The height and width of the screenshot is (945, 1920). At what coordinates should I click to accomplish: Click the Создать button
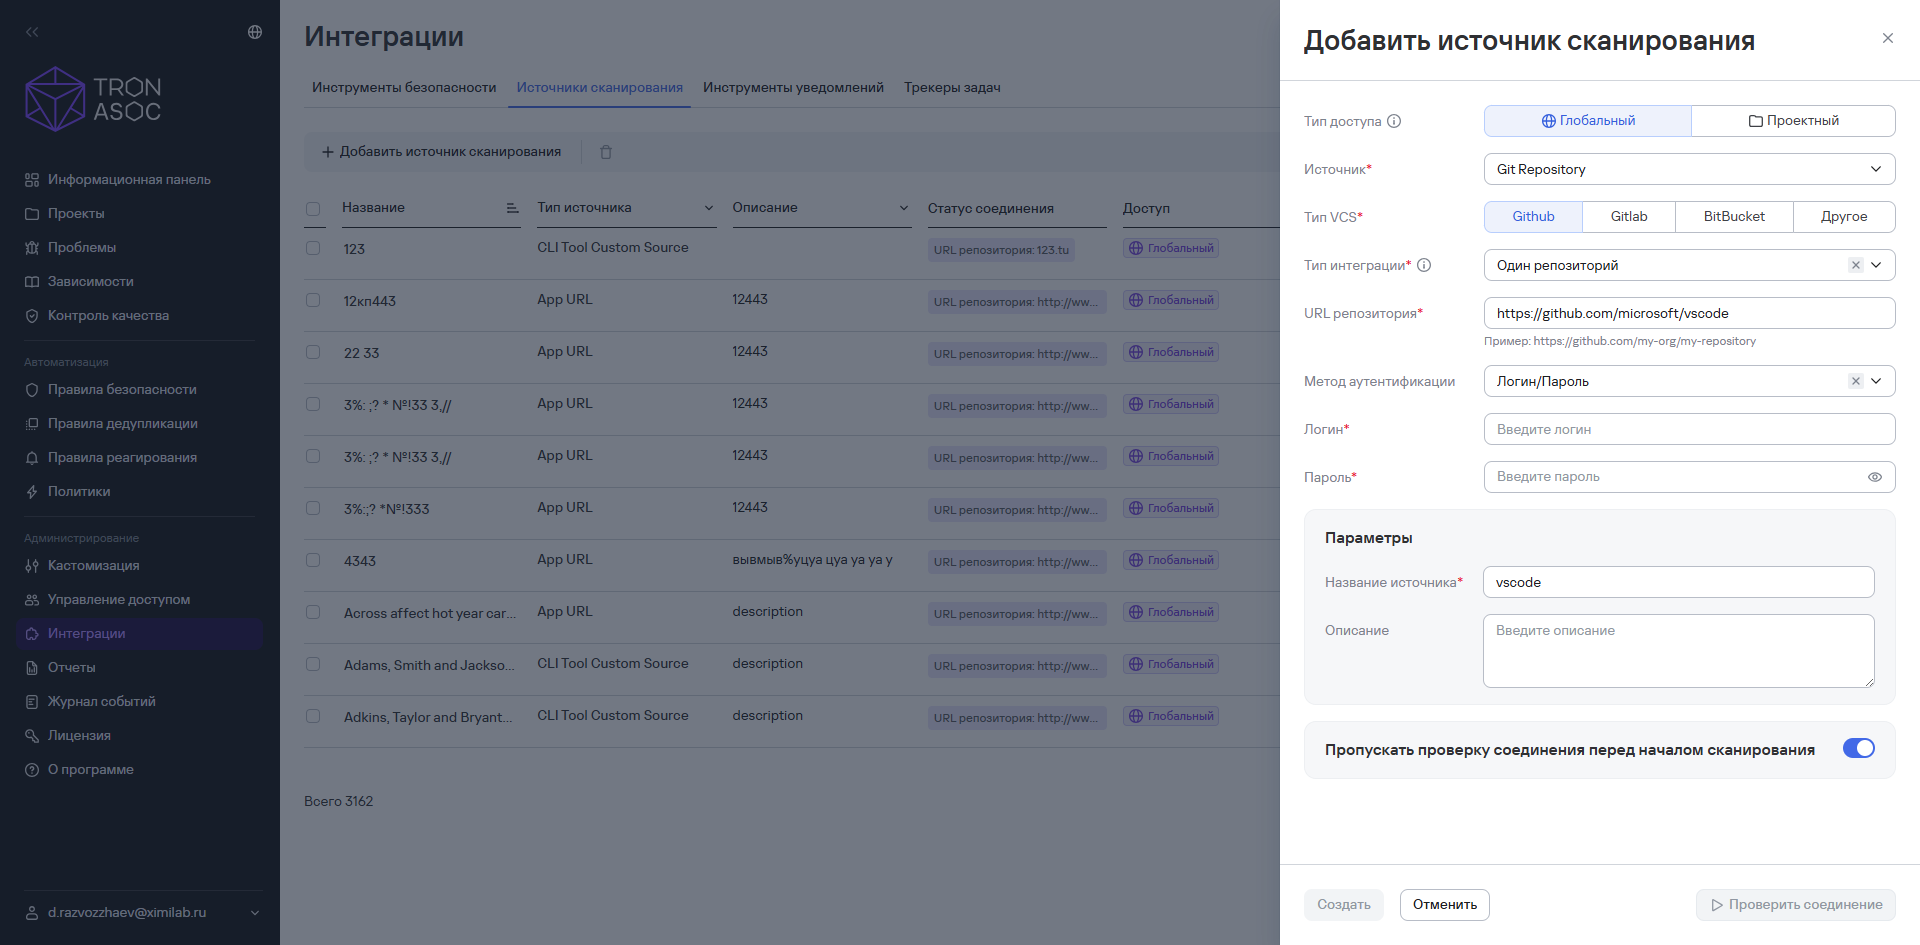tap(1344, 905)
